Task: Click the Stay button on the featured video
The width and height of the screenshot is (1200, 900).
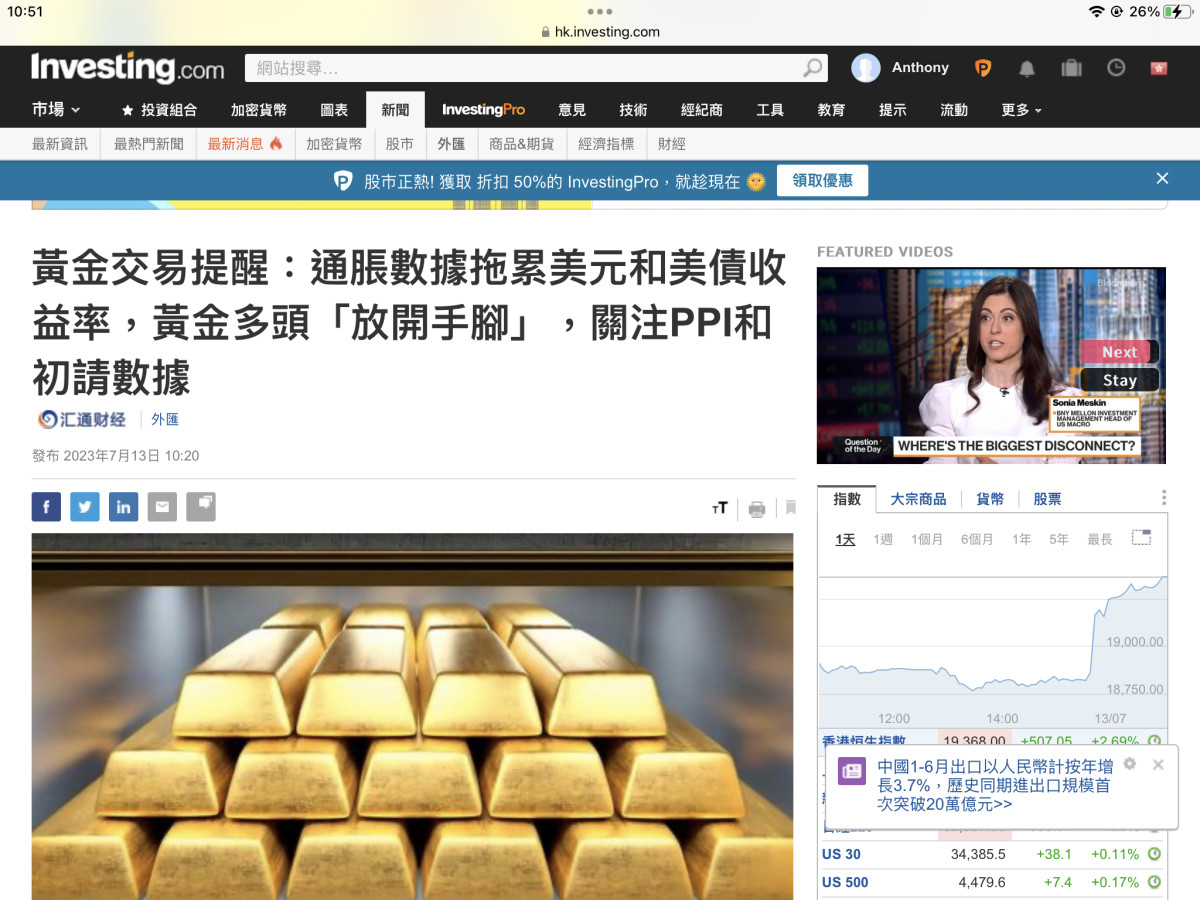Action: click(1119, 380)
